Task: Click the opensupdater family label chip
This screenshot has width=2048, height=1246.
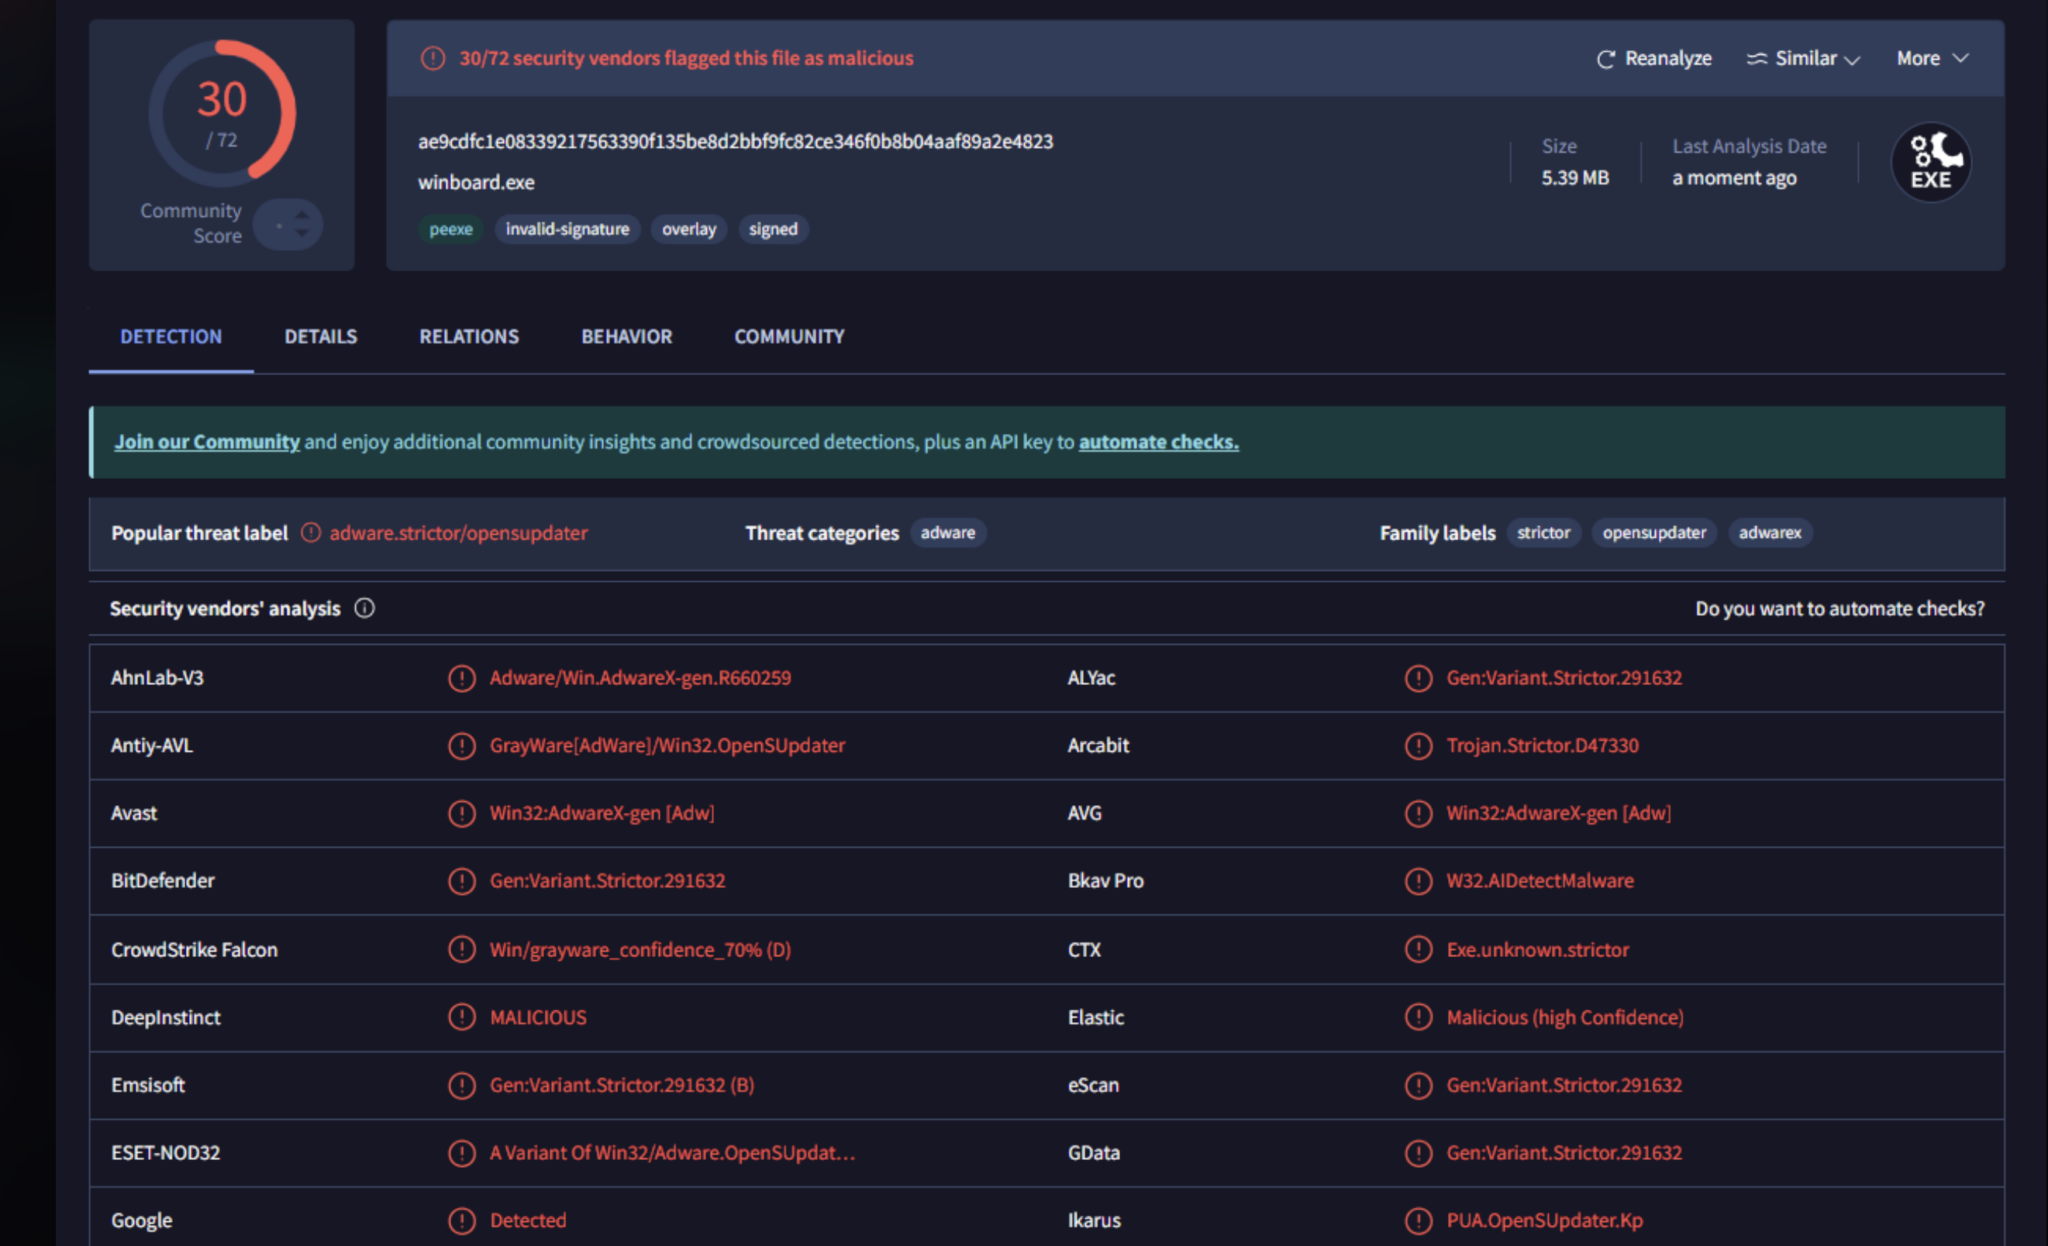Action: click(1654, 533)
